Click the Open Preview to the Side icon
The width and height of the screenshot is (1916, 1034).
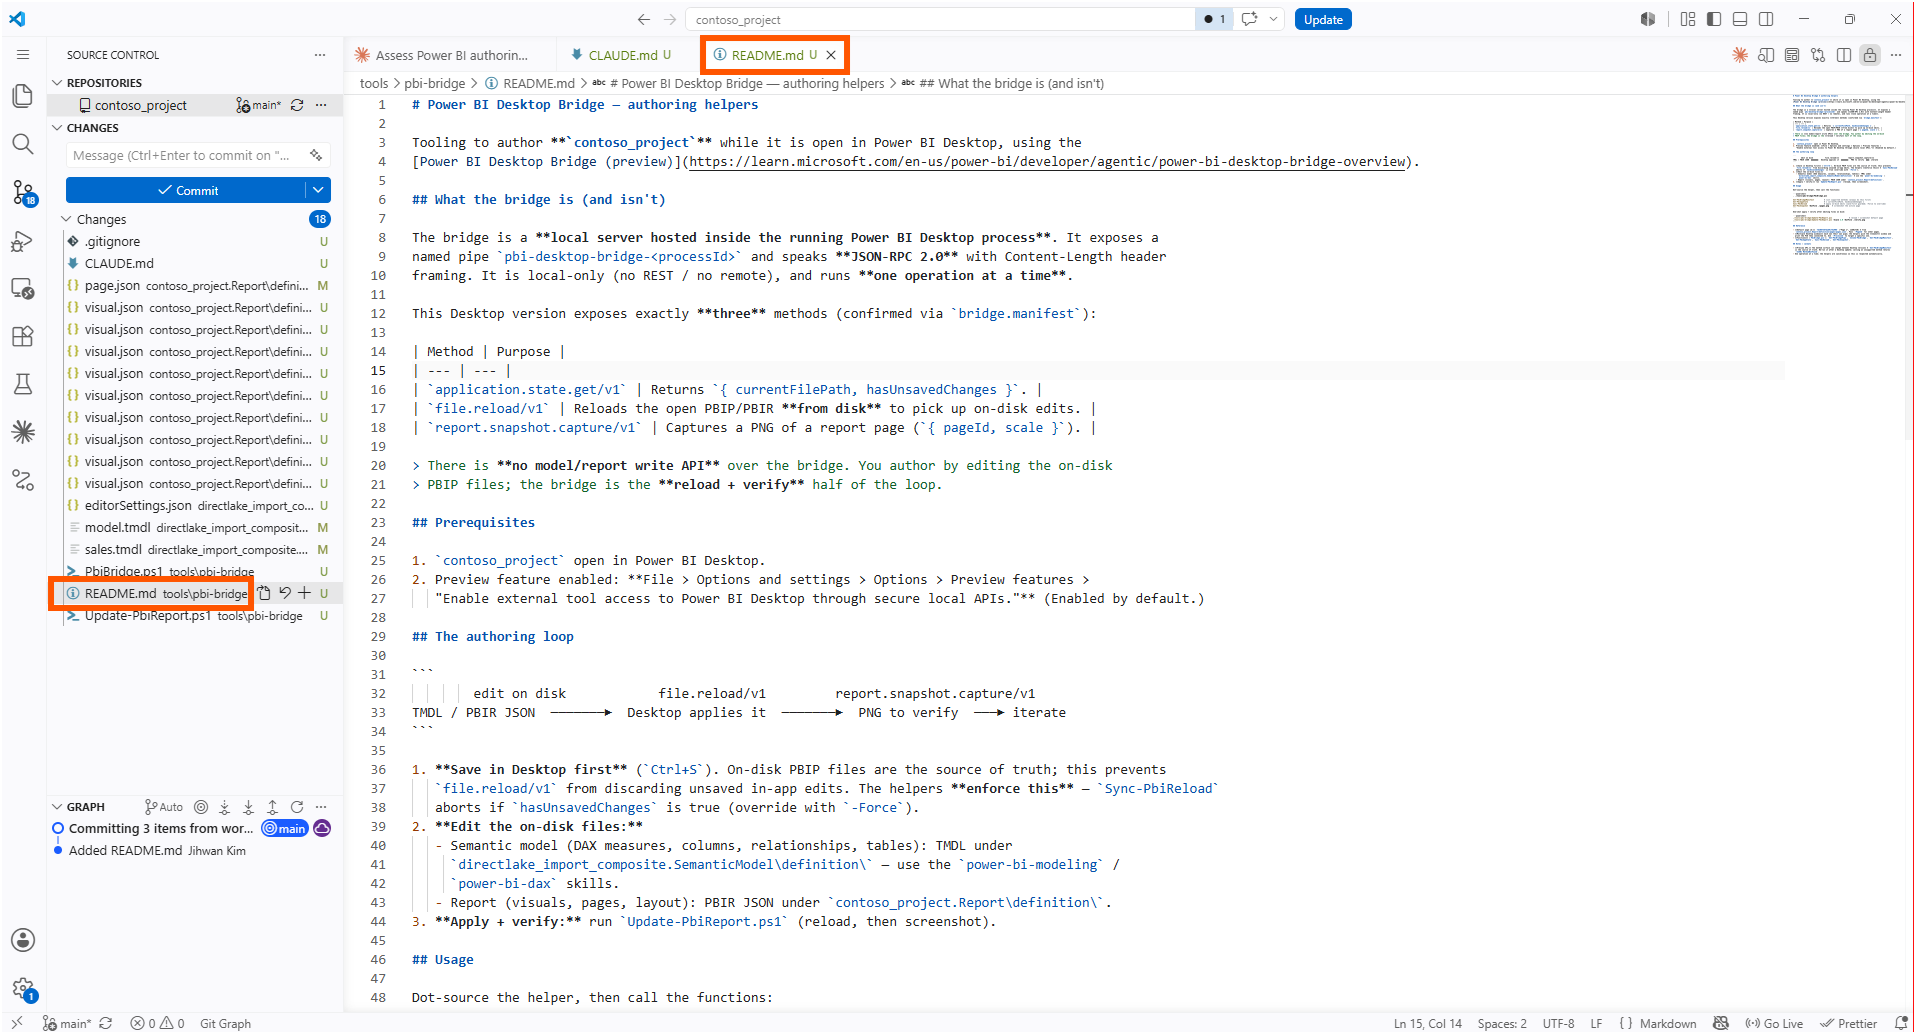click(x=1767, y=55)
